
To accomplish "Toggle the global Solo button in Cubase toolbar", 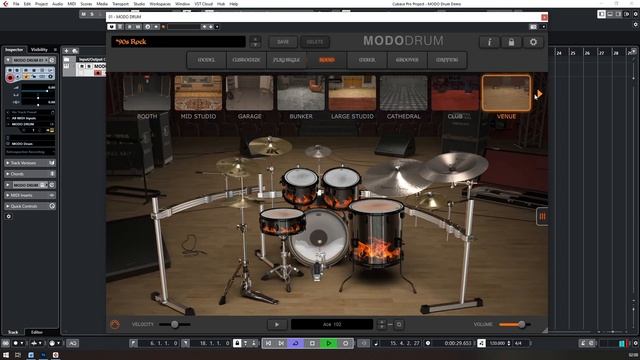I will pyautogui.click(x=92, y=14).
